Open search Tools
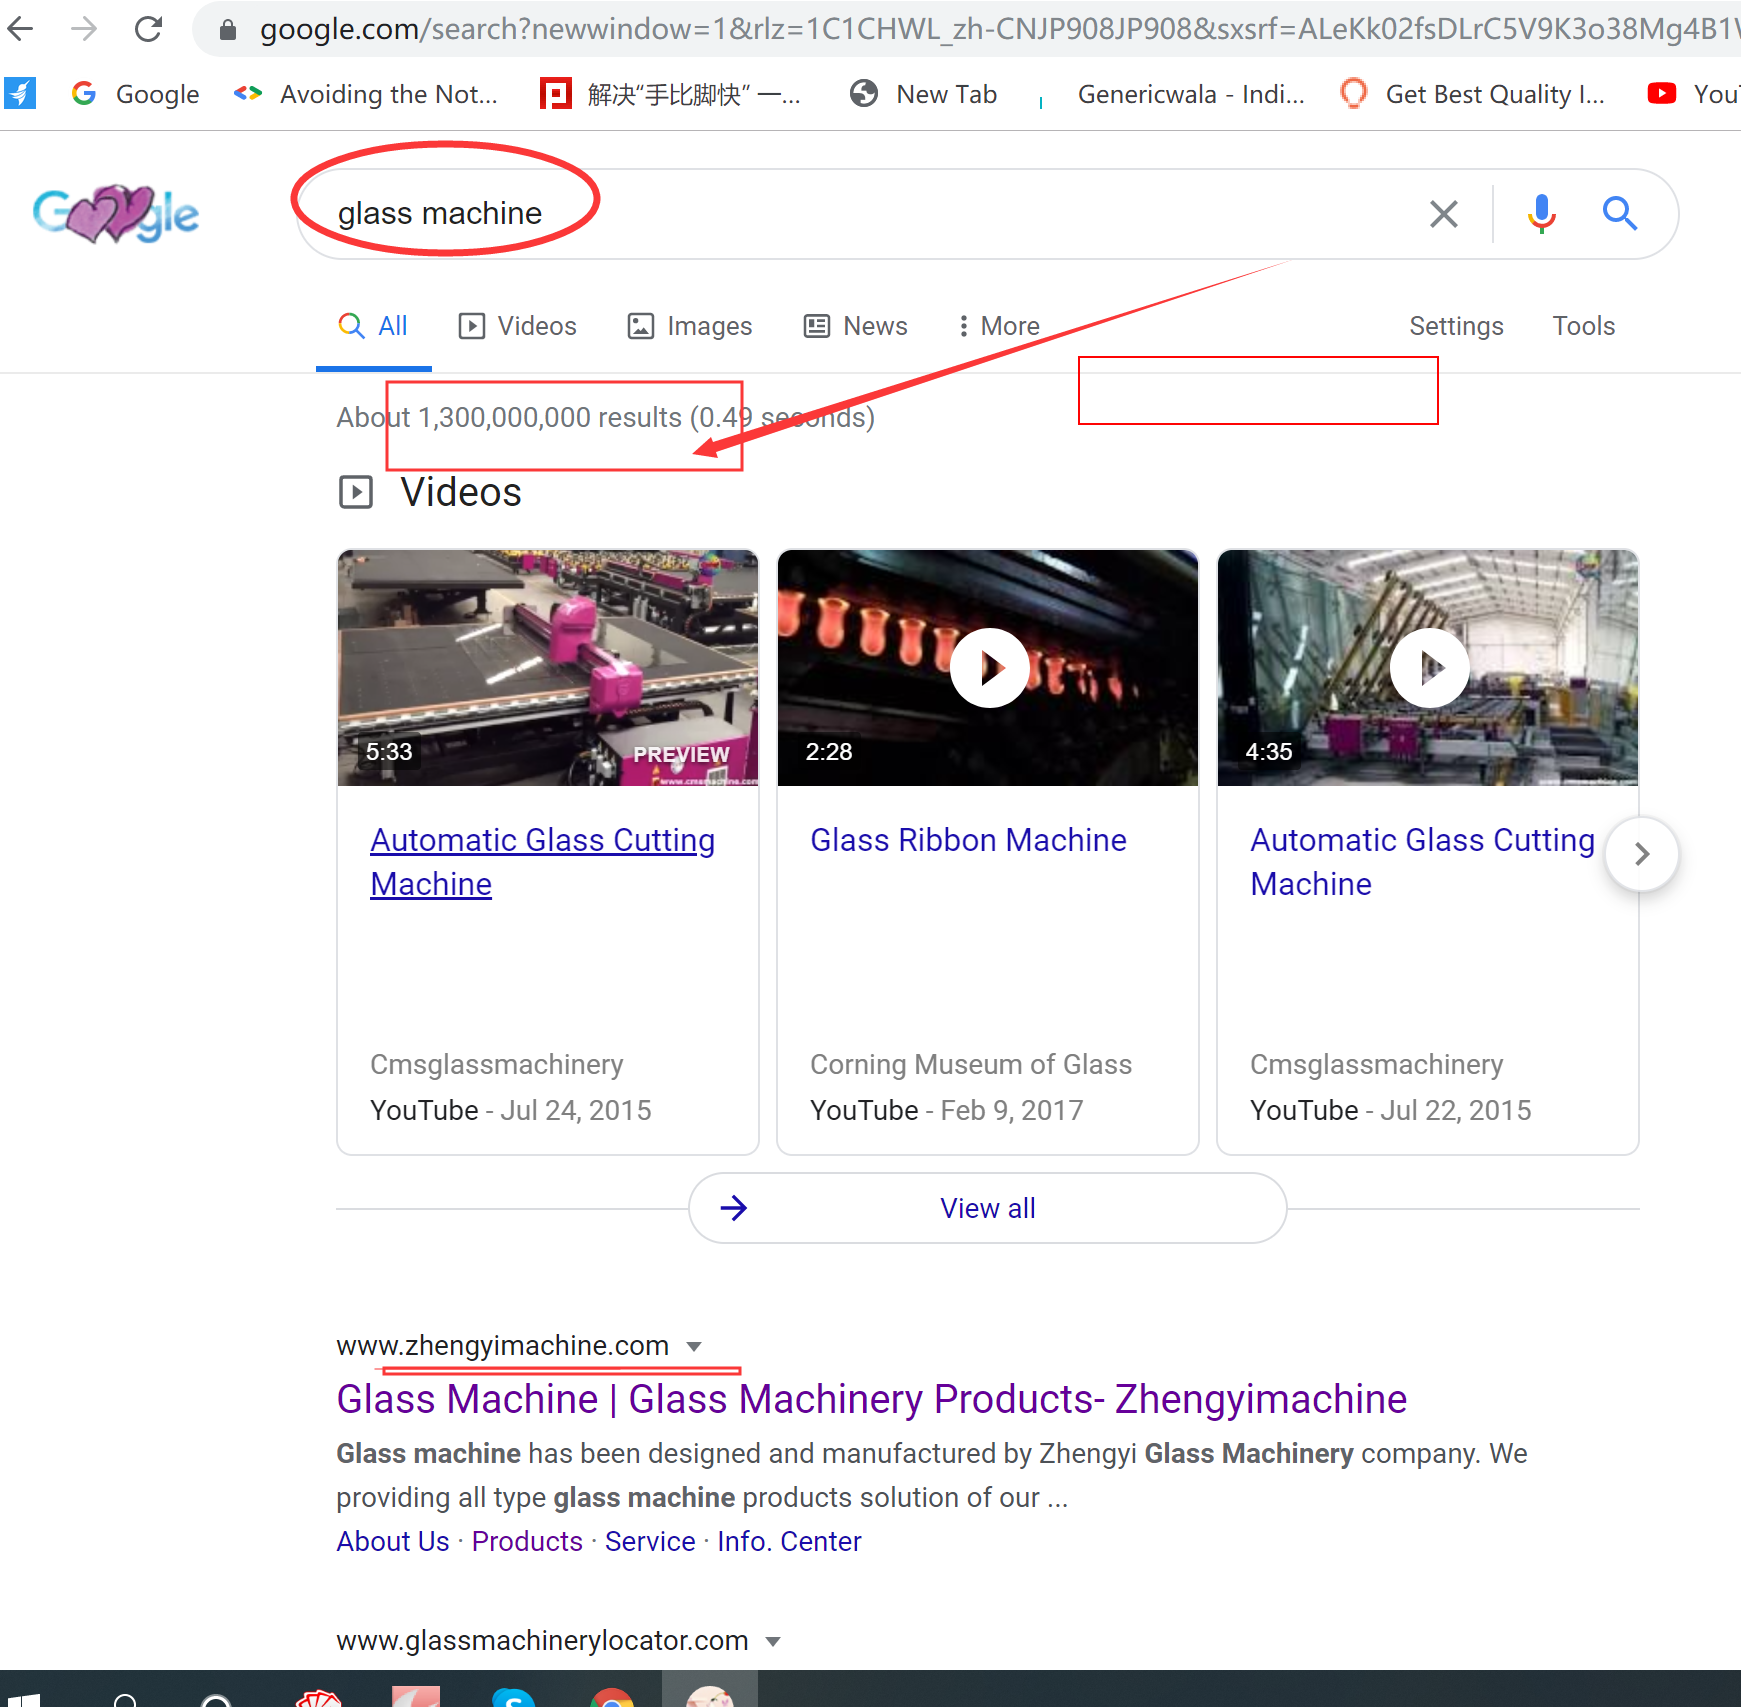The width and height of the screenshot is (1741, 1707). pyautogui.click(x=1583, y=326)
